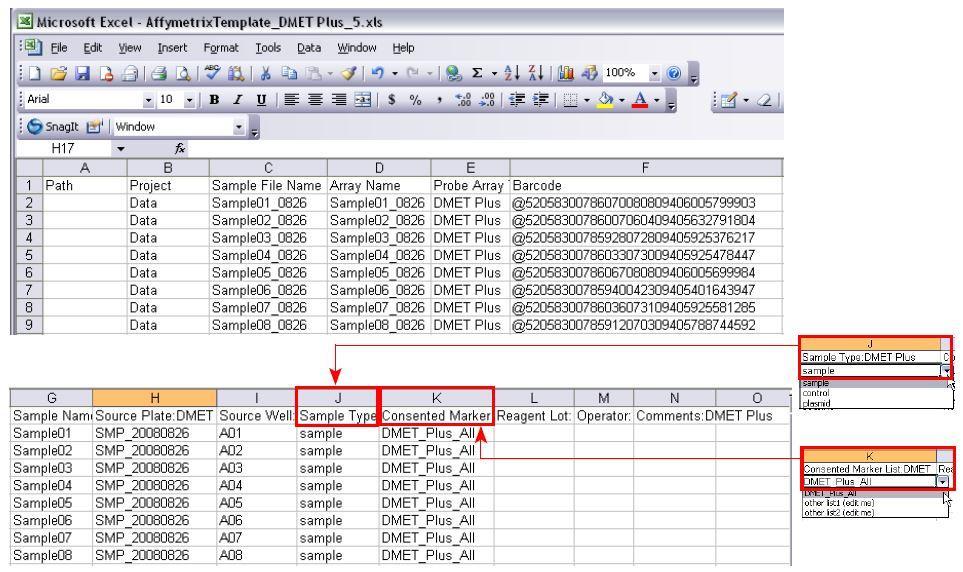Toggle Align Left

pos(291,100)
